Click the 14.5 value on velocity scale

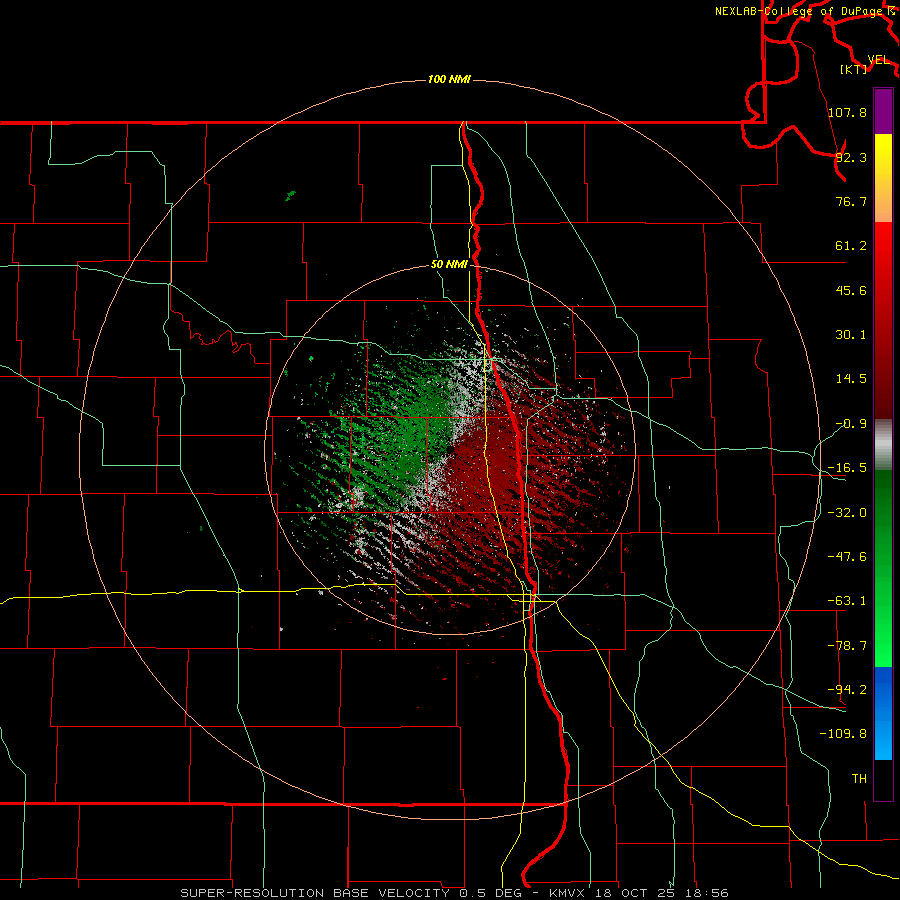(851, 379)
